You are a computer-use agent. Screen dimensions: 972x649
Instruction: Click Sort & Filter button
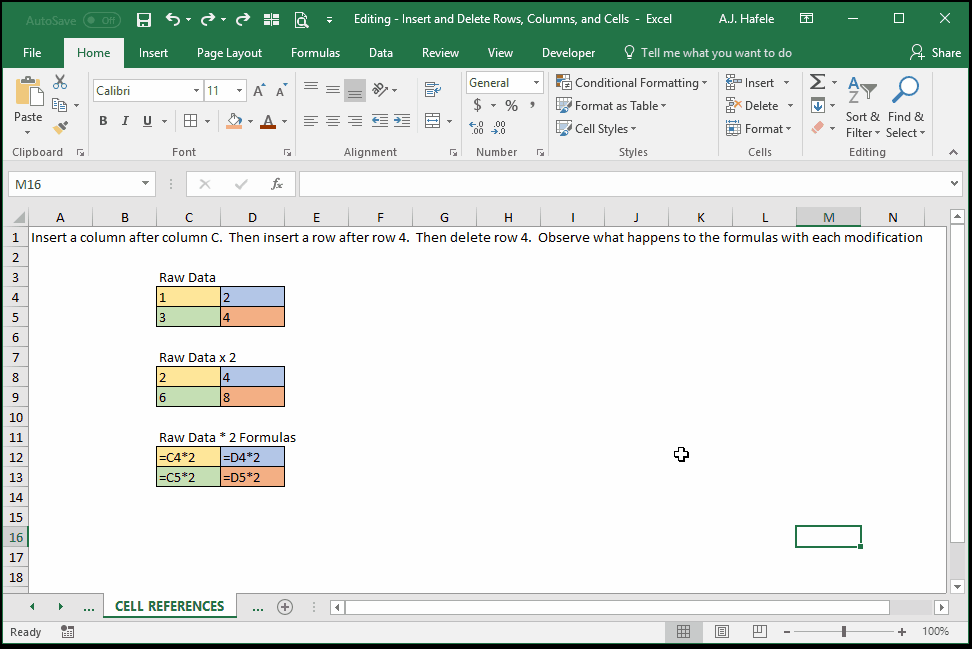(862, 107)
